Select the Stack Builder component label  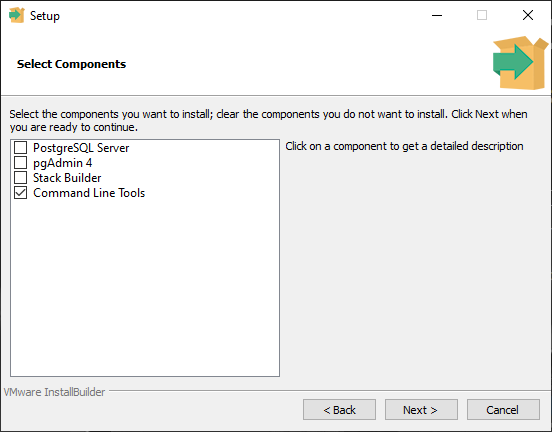(x=67, y=178)
